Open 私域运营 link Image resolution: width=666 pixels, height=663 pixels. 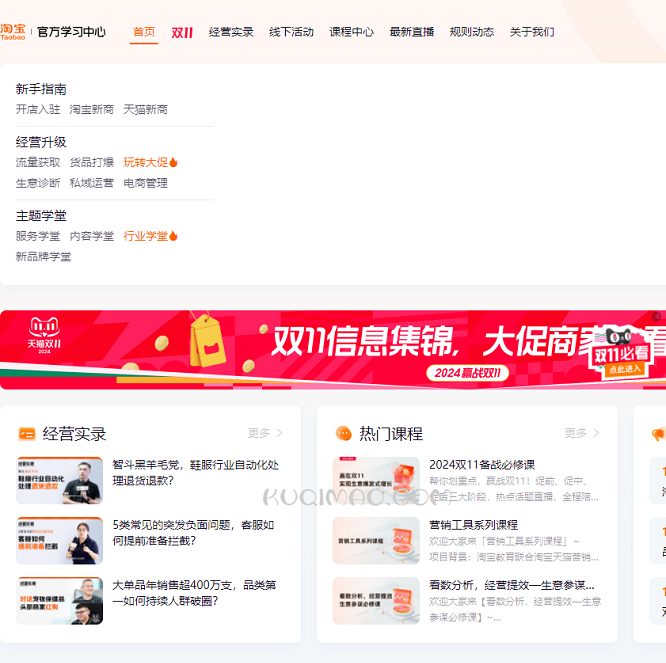tap(92, 183)
